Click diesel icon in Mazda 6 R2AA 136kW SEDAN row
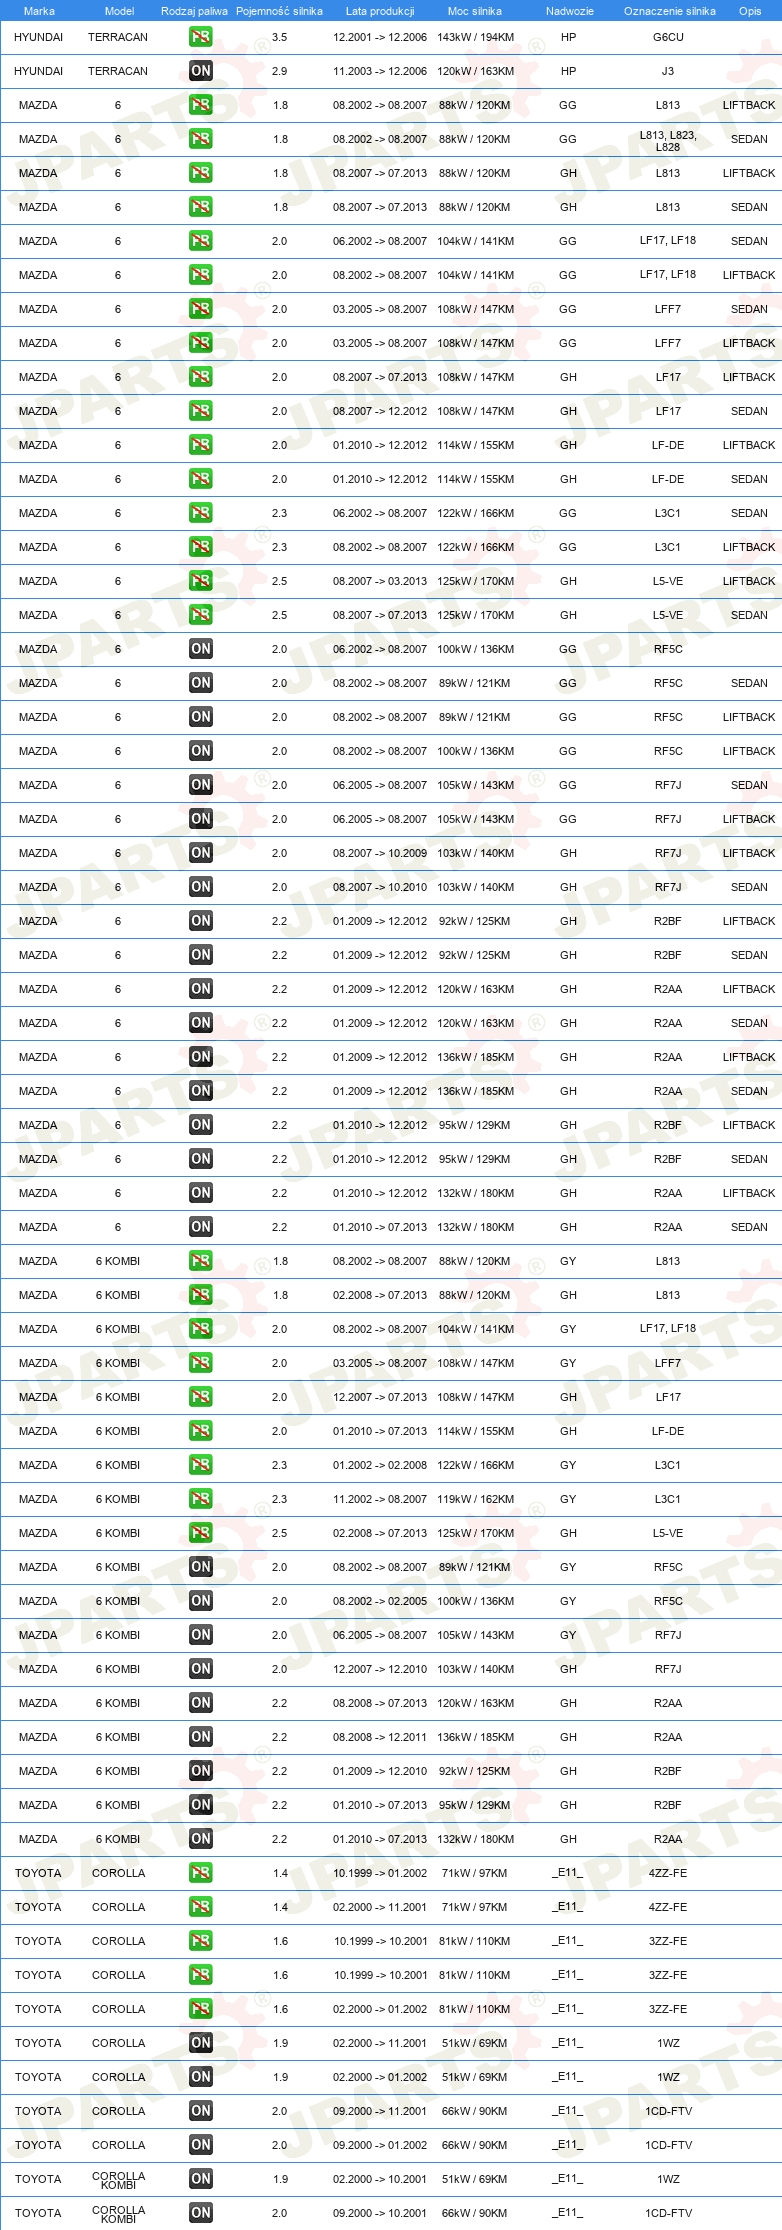Image resolution: width=782 pixels, height=2230 pixels. click(x=201, y=1091)
